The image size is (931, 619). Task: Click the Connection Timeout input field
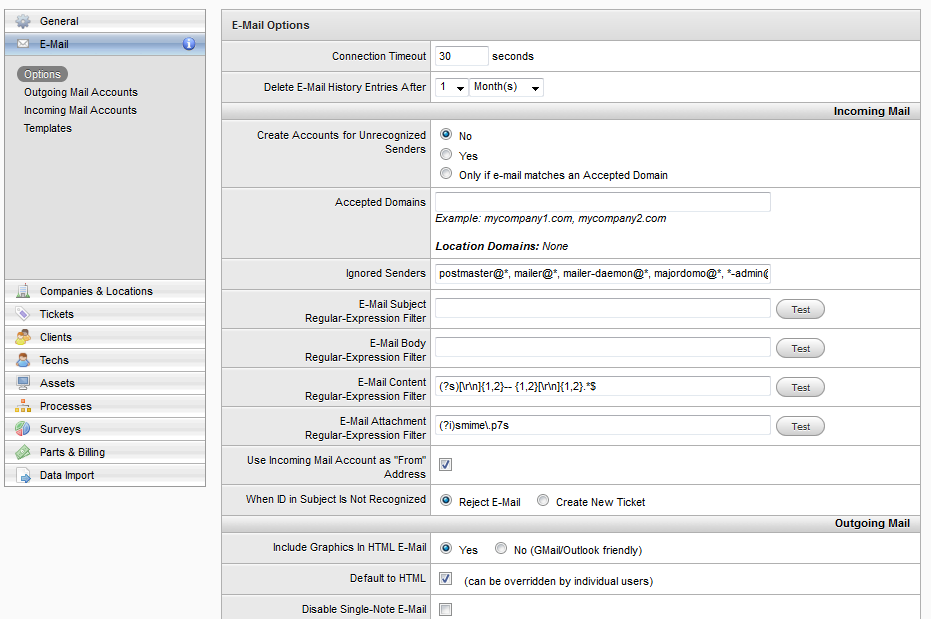point(461,56)
